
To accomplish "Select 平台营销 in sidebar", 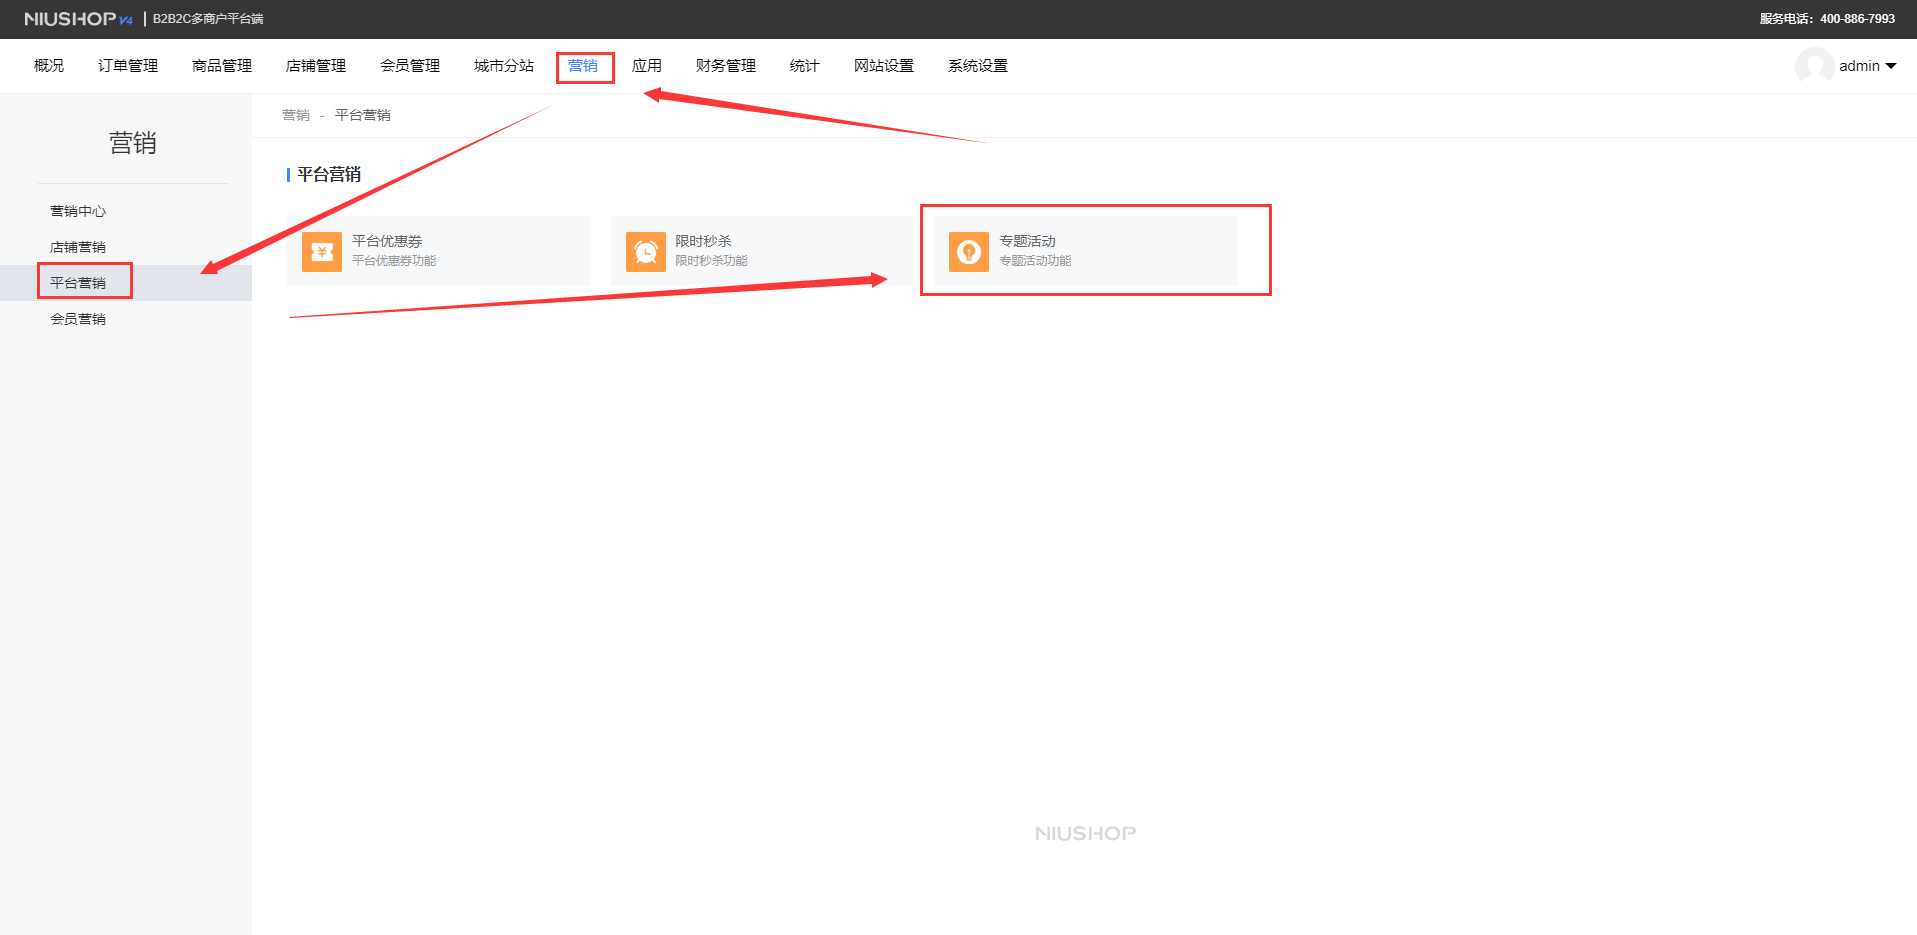I will pos(78,283).
